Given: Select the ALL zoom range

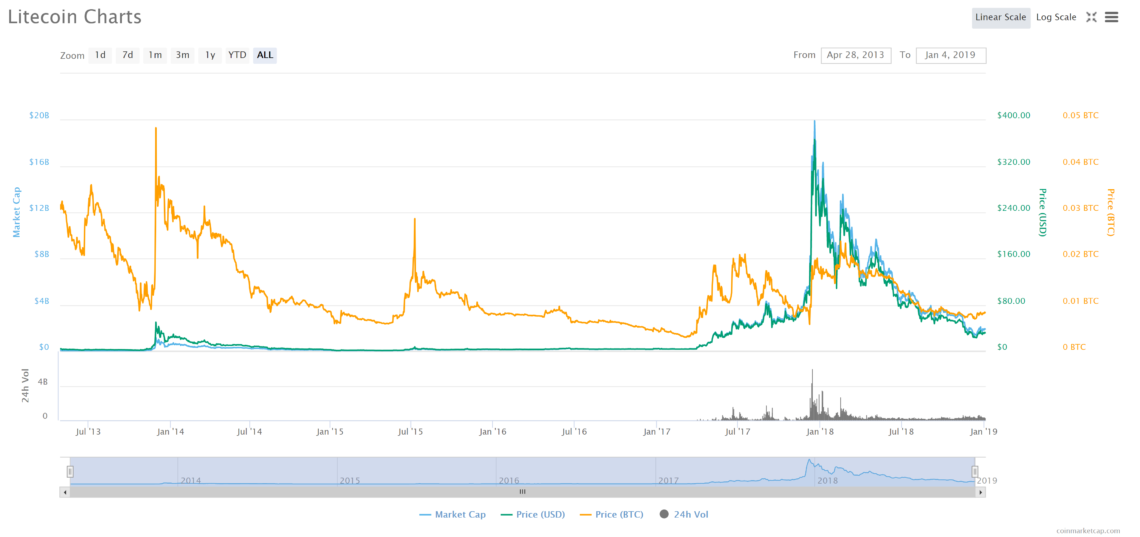Looking at the screenshot, I should click(265, 55).
